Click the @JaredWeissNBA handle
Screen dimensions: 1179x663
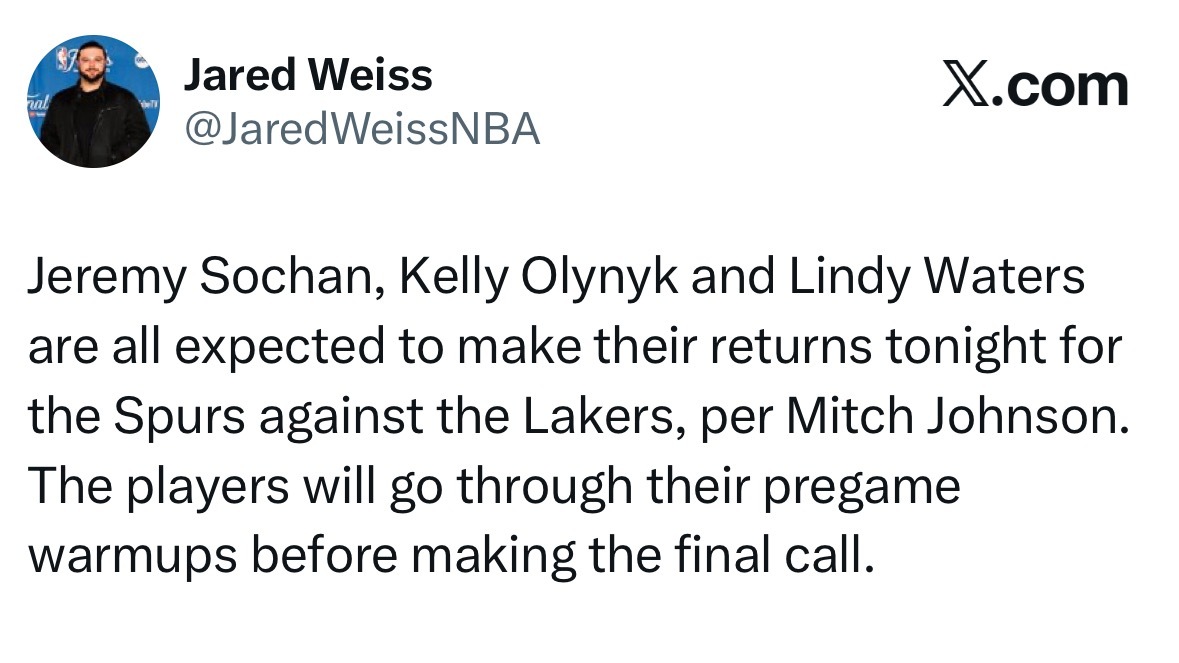tap(362, 129)
